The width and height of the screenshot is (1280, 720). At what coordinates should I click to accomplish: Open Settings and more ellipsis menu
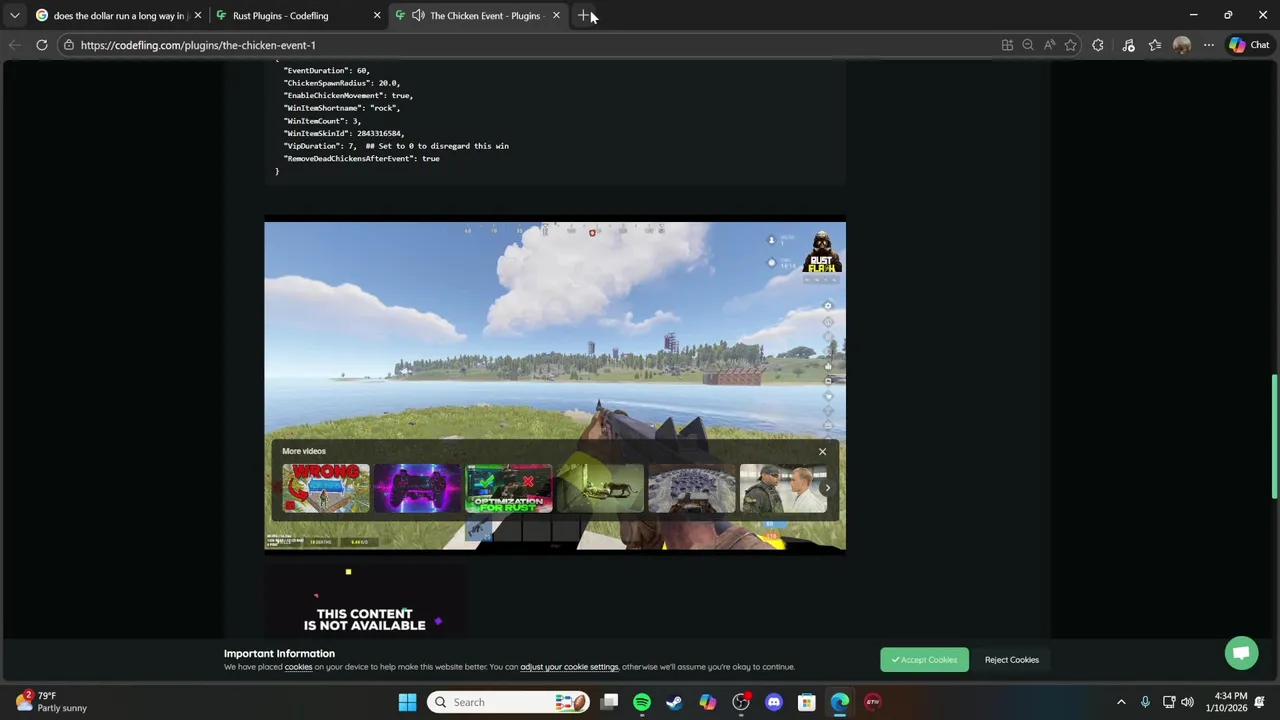(1209, 45)
